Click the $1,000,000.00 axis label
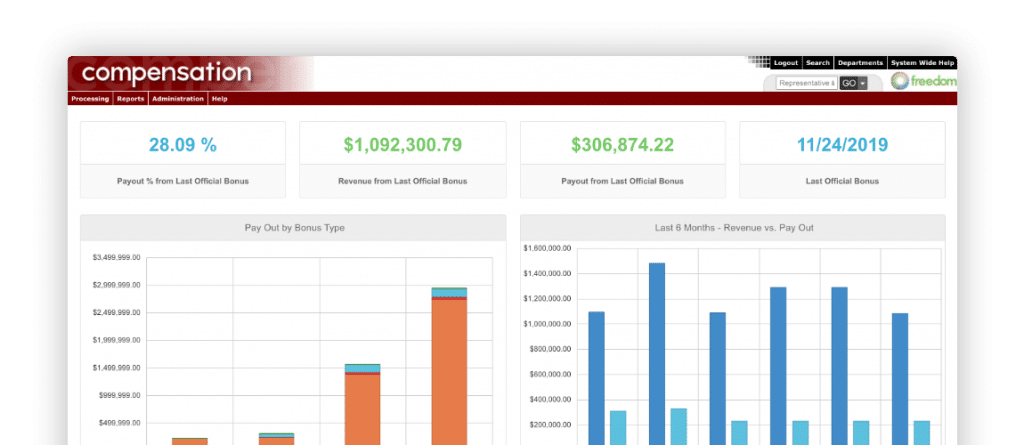Screen dimensions: 1024x445 (547, 324)
